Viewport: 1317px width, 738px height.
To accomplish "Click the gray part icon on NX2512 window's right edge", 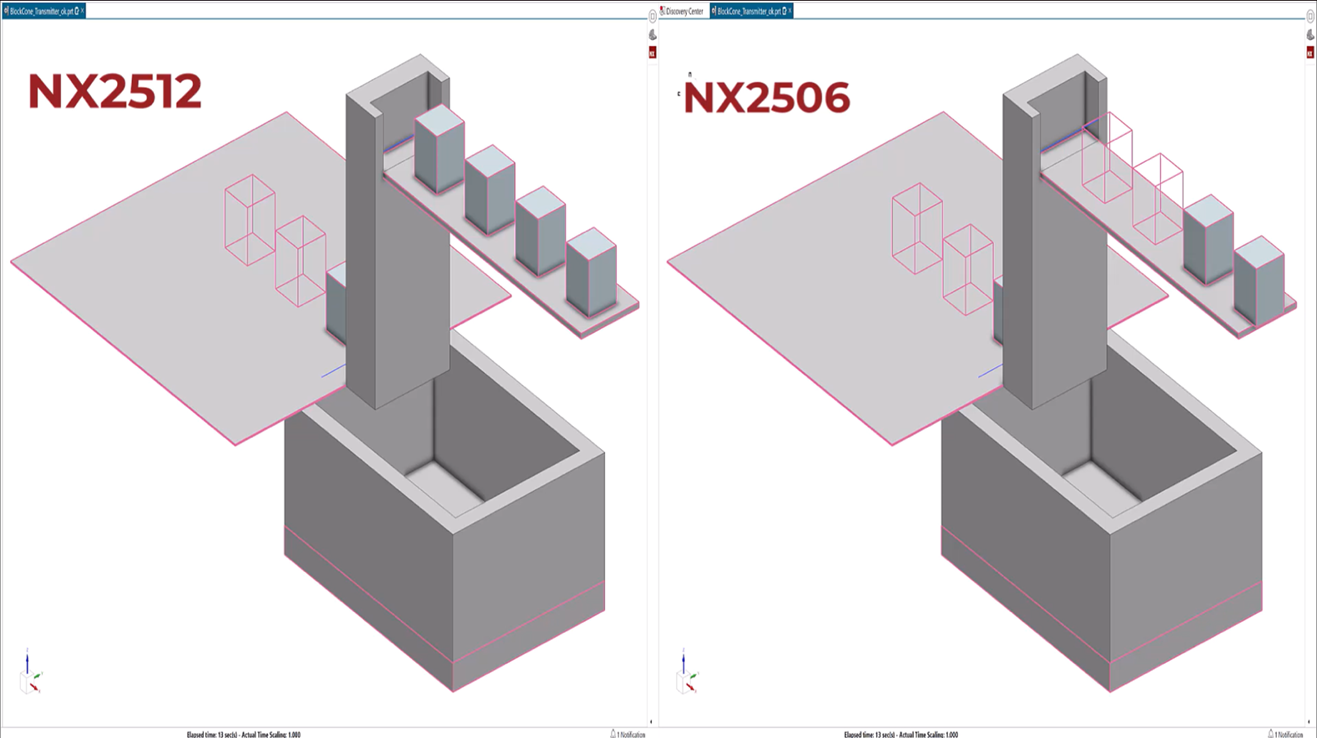I will pyautogui.click(x=653, y=35).
